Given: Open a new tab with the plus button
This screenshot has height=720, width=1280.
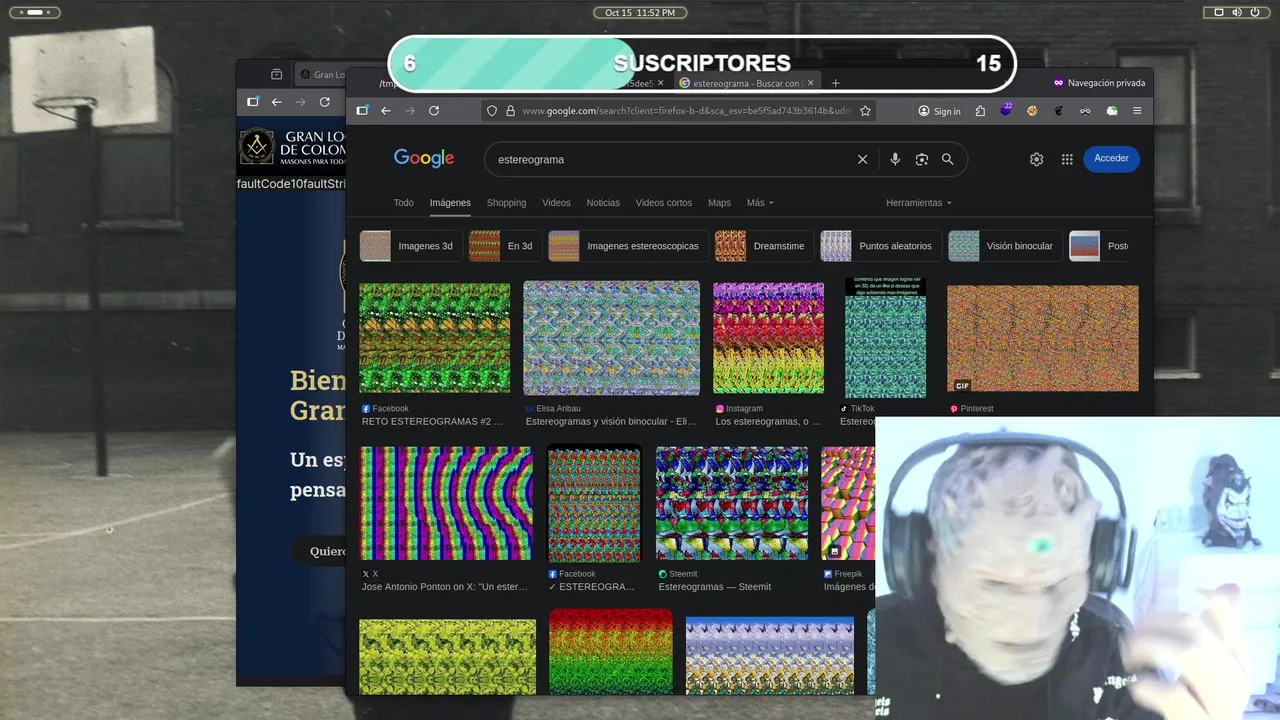Looking at the screenshot, I should point(836,83).
